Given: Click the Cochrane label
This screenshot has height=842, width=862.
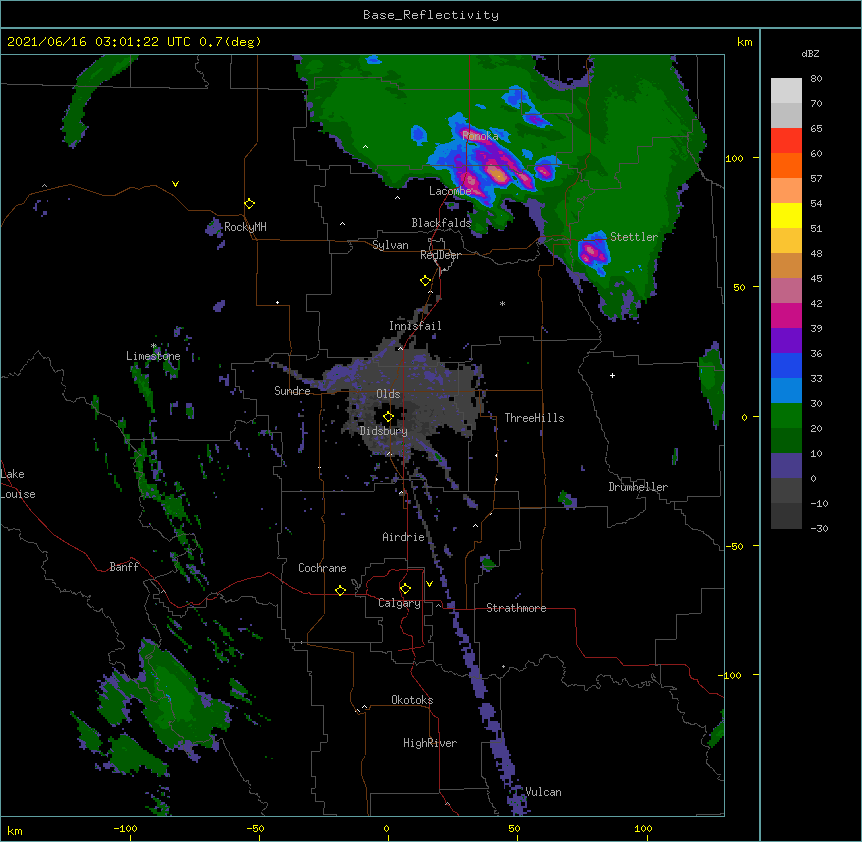Looking at the screenshot, I should pos(322,568).
